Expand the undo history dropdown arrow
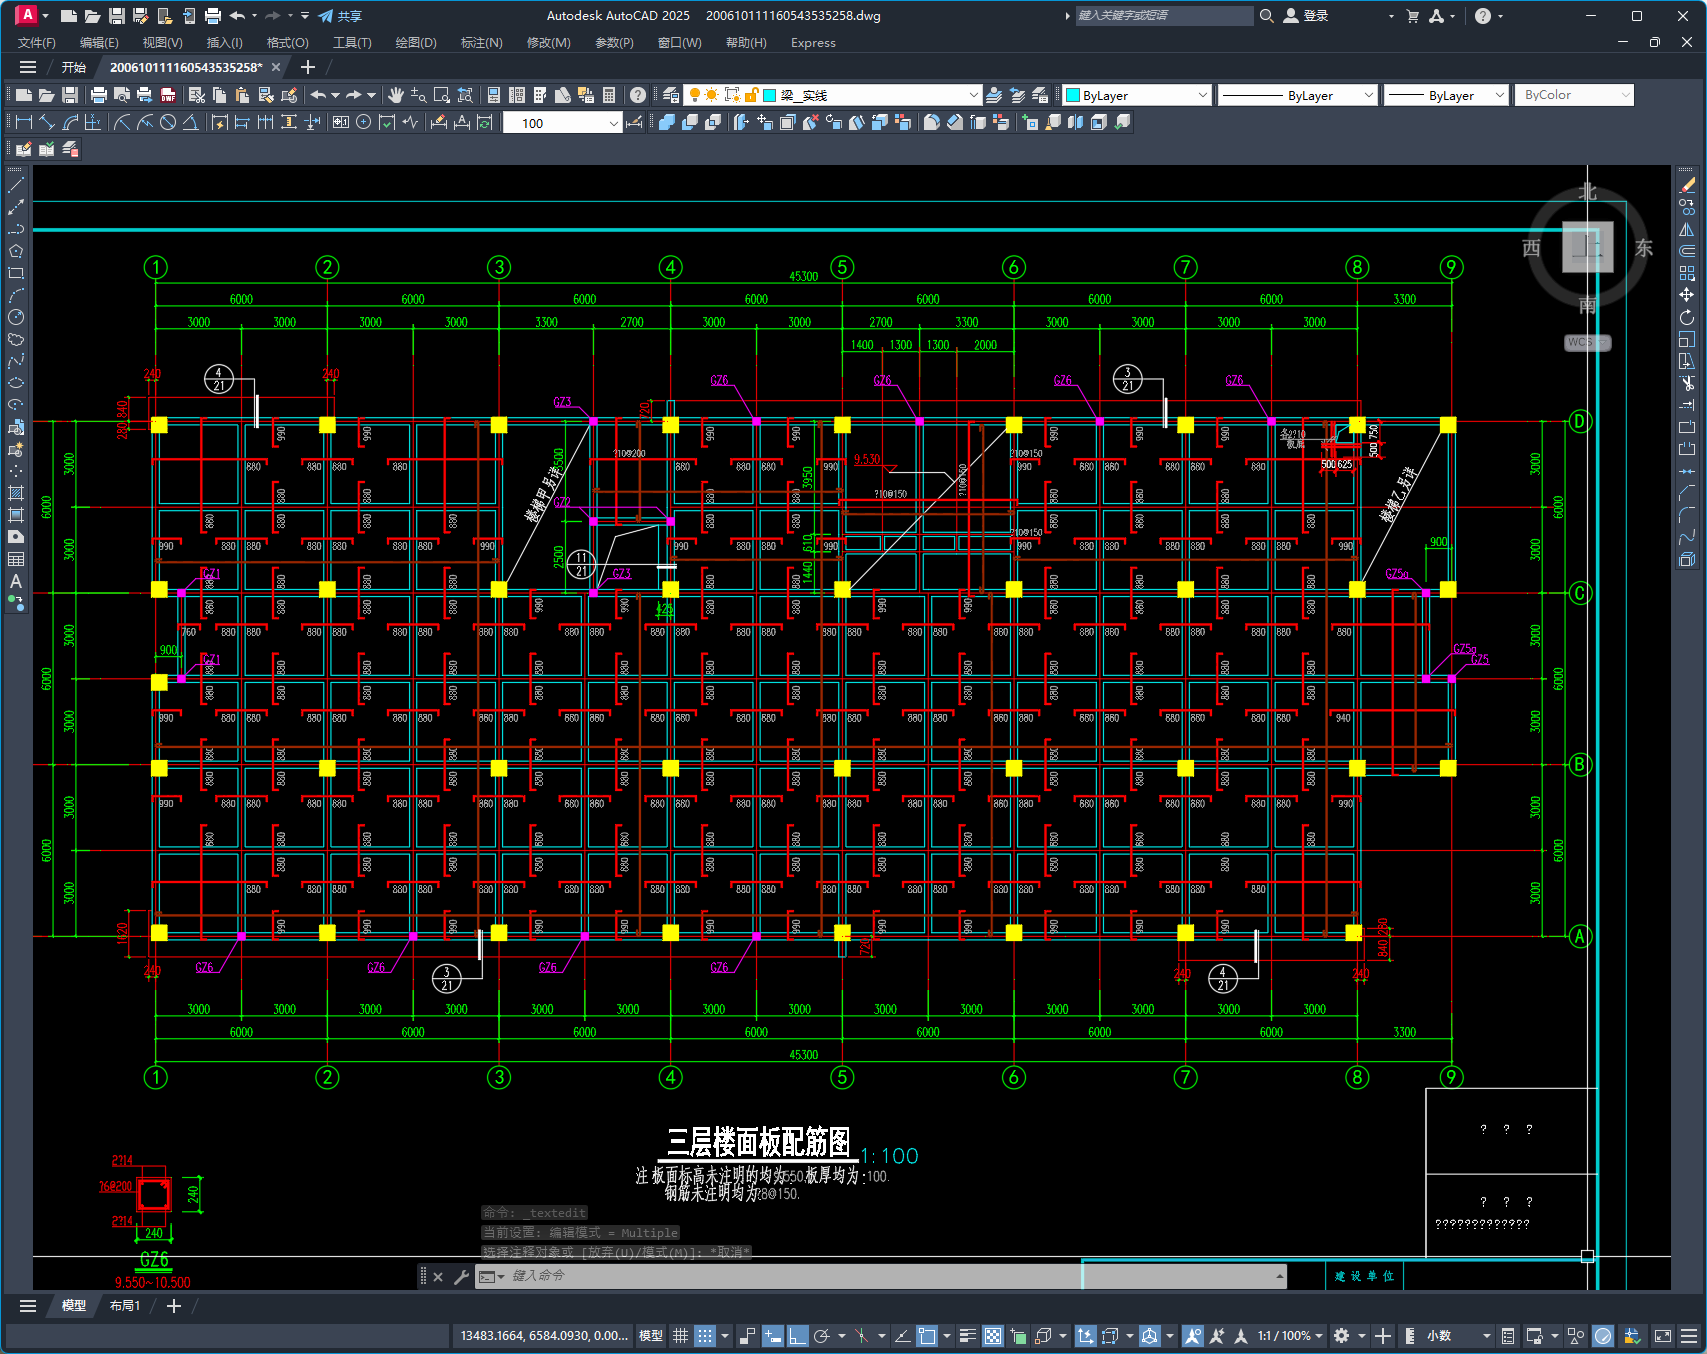This screenshot has height=1354, width=1707. click(336, 95)
